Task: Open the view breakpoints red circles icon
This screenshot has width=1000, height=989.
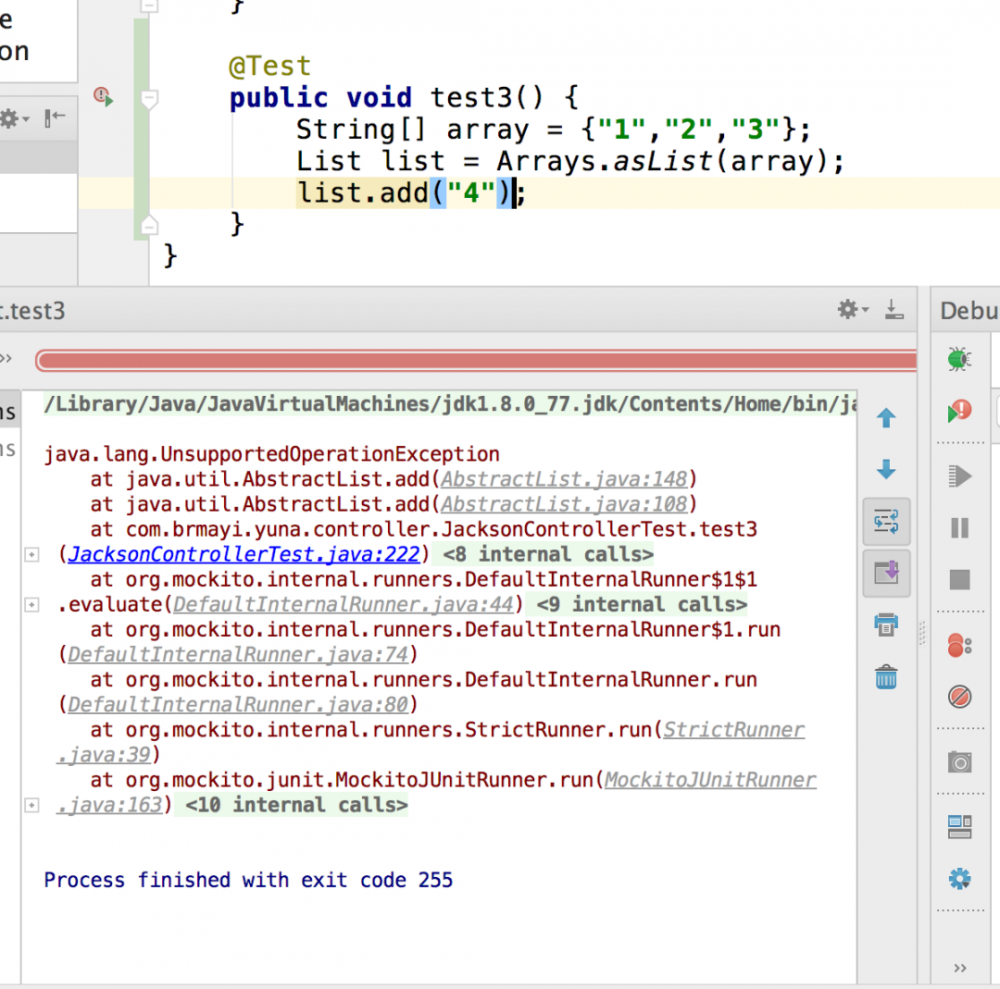Action: 959,645
